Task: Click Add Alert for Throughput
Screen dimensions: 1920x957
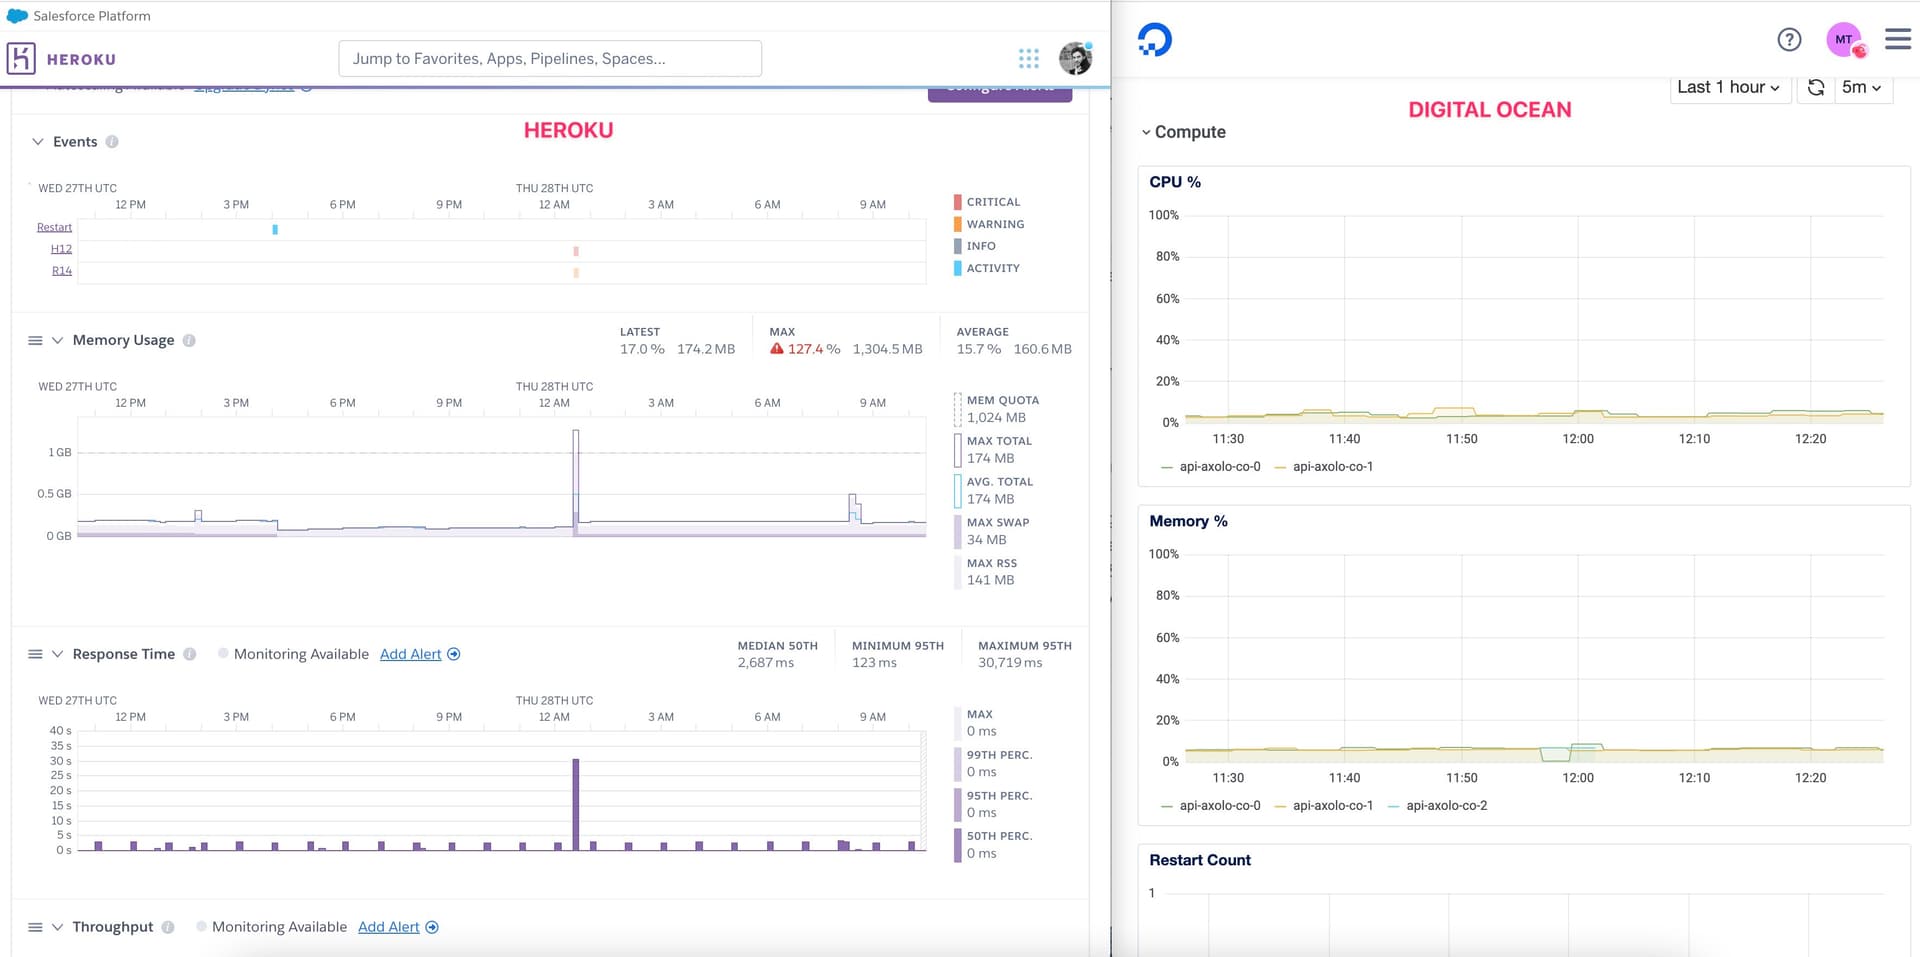Action: (389, 927)
